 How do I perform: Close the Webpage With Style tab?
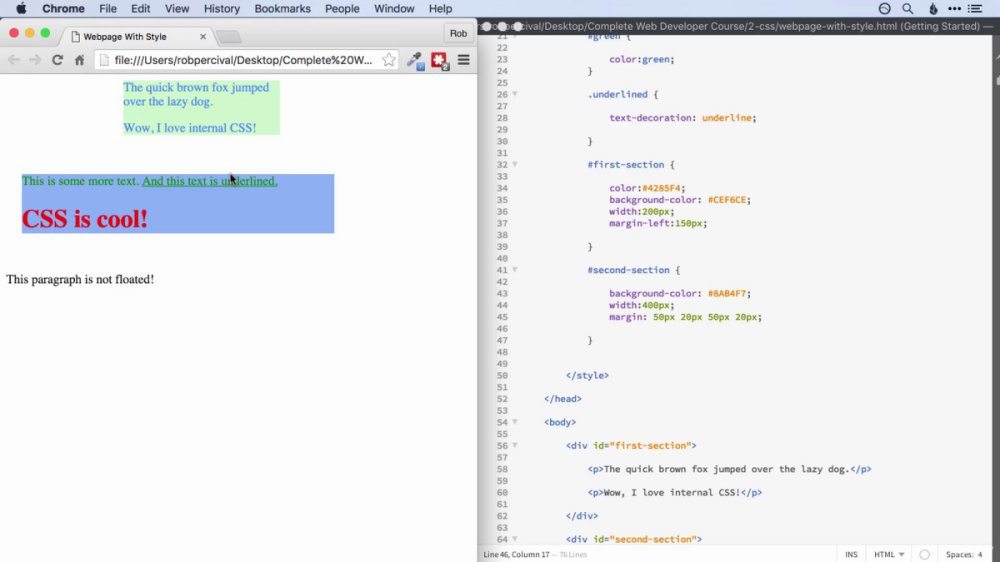(203, 36)
